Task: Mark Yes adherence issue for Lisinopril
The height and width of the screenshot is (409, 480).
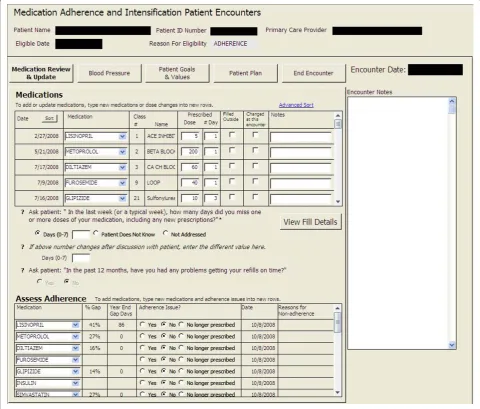Action: click(142, 324)
